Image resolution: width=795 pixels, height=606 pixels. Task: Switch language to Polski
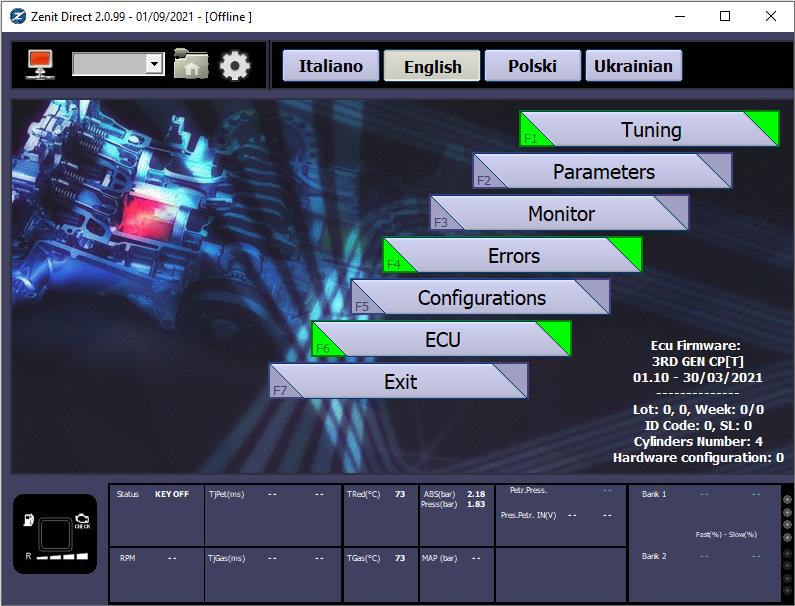pyautogui.click(x=532, y=66)
